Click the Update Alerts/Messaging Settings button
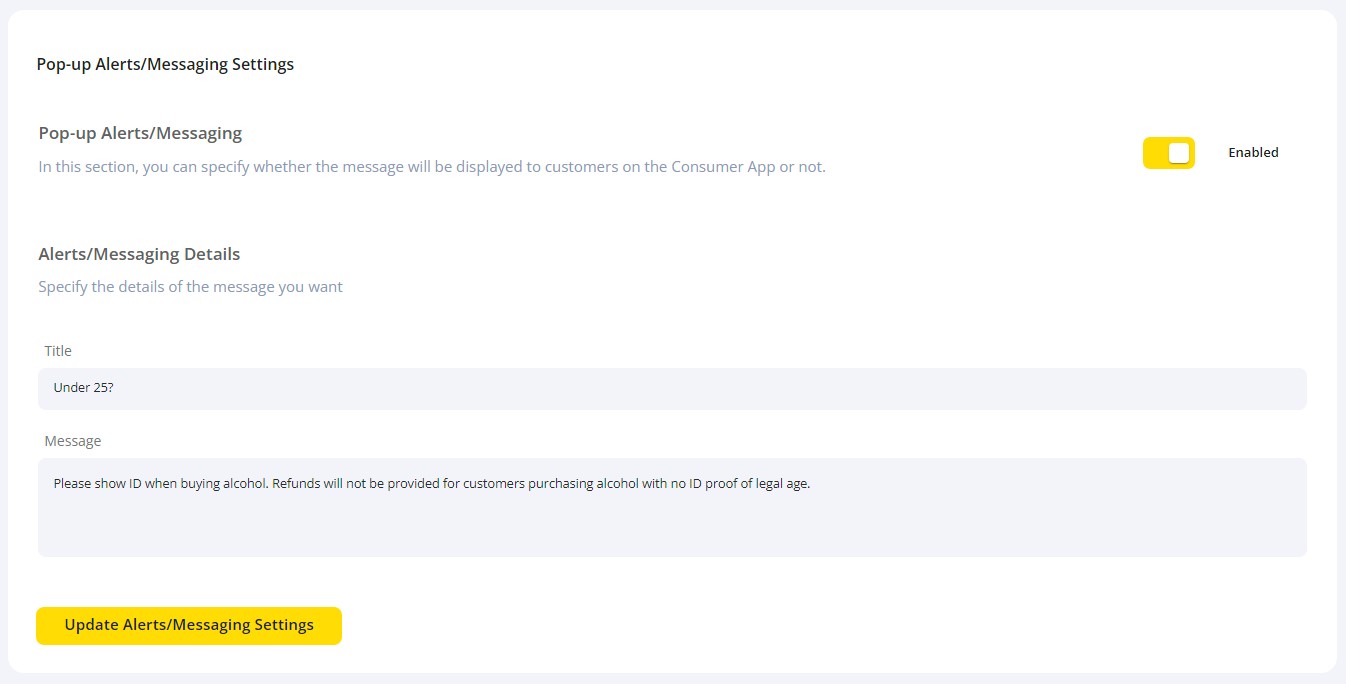The width and height of the screenshot is (1346, 684). coord(188,625)
